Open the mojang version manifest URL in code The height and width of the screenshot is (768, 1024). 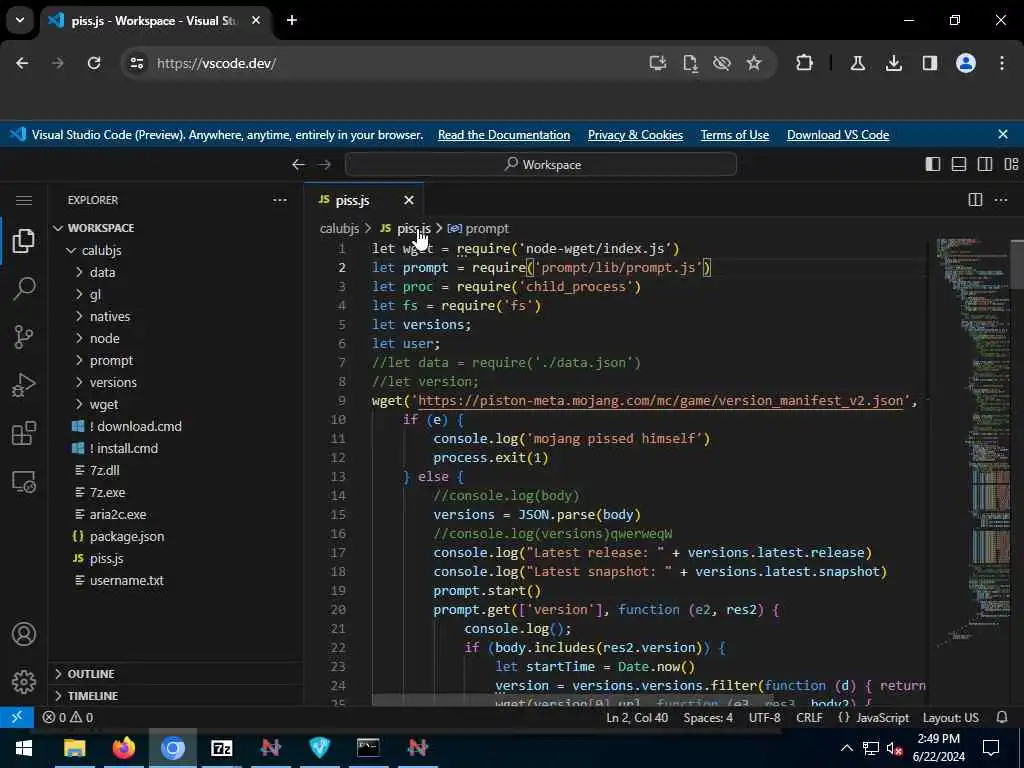point(660,400)
